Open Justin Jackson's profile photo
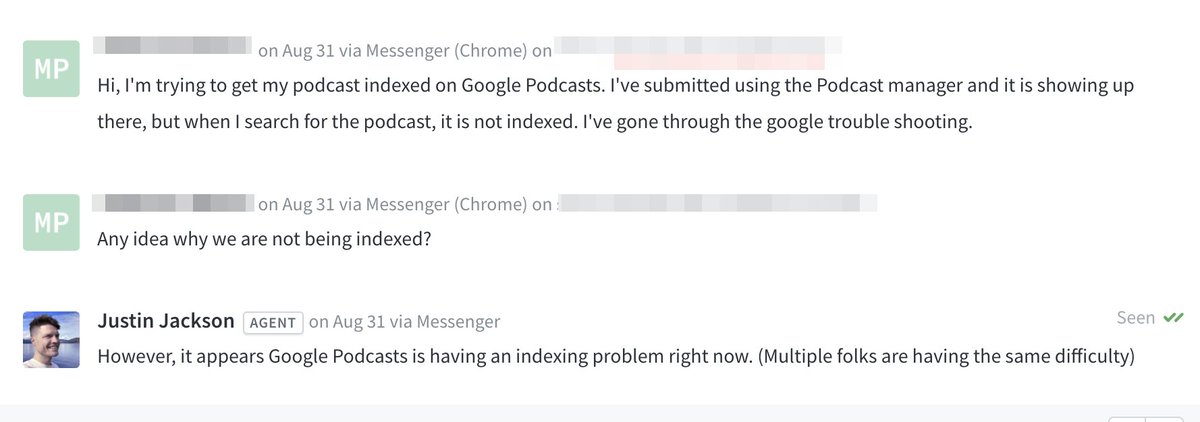The width and height of the screenshot is (1200, 422). (x=50, y=340)
